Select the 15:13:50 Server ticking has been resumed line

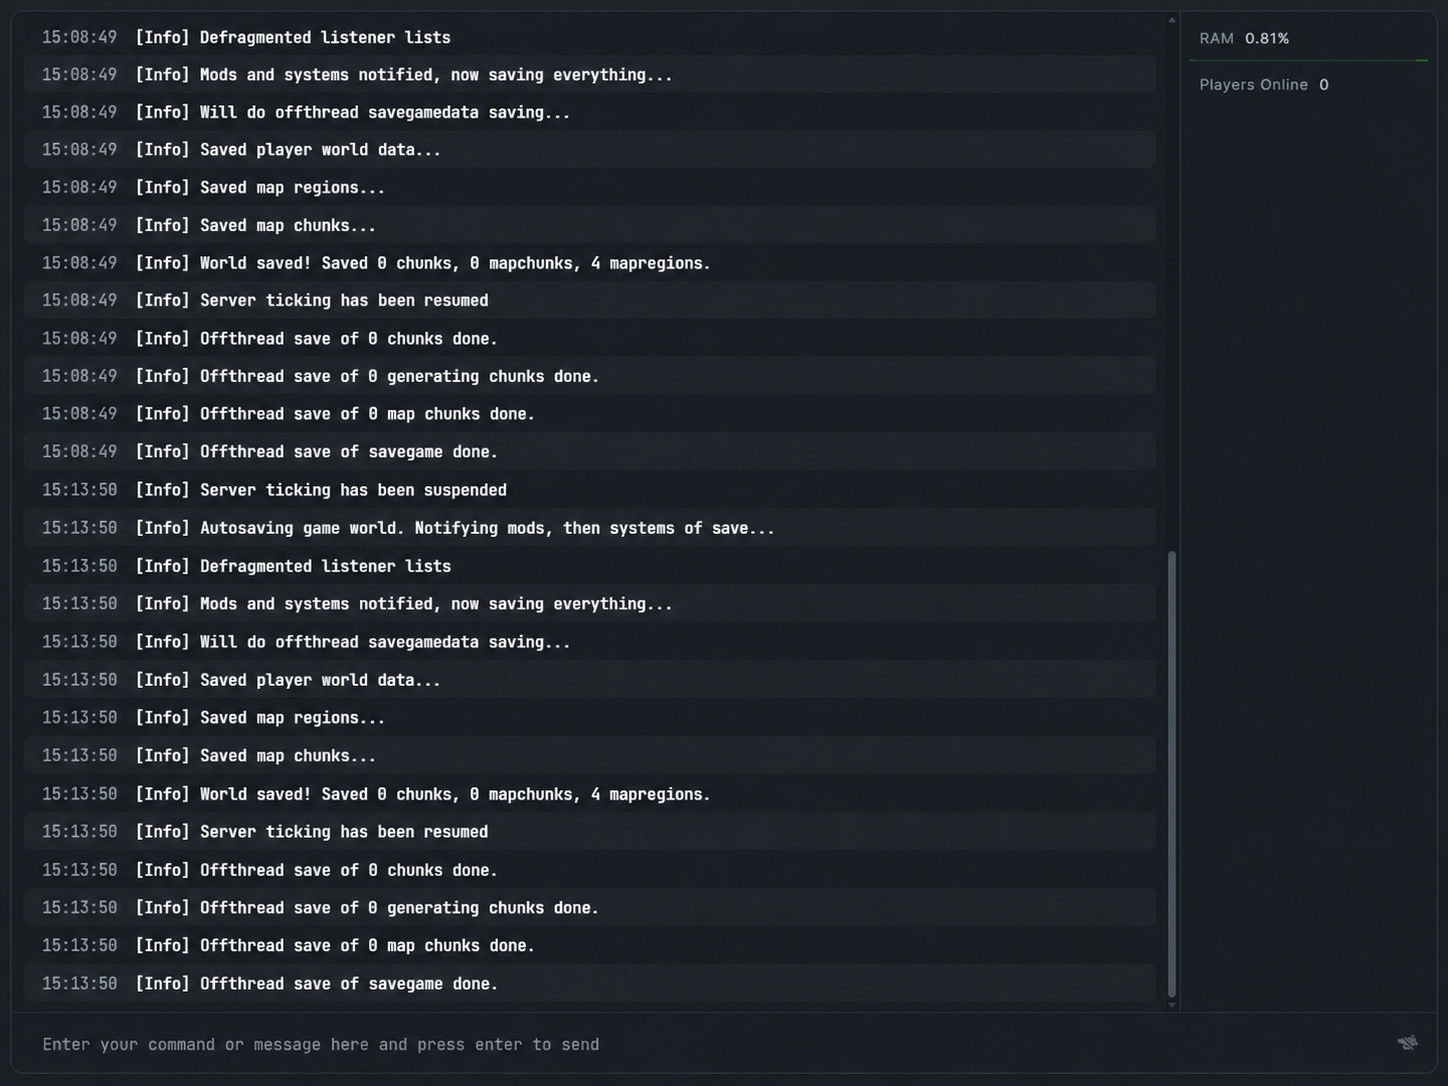point(590,831)
